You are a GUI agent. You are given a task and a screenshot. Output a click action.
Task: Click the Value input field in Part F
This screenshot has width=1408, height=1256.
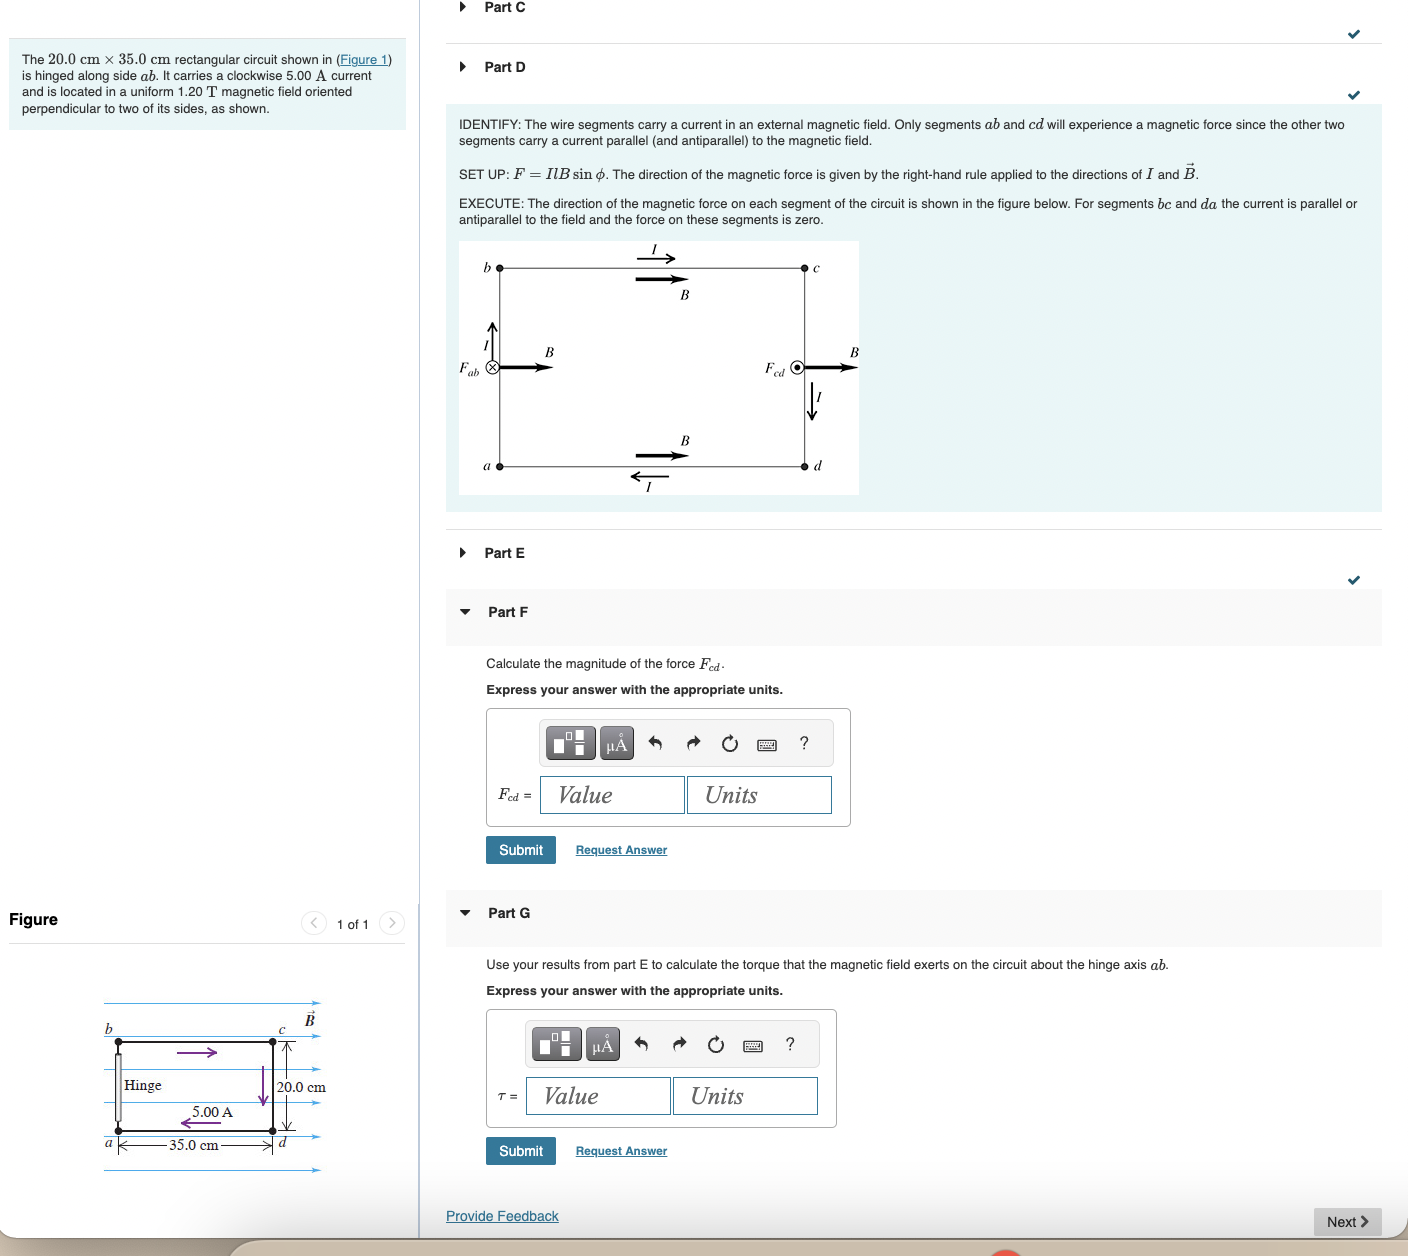tap(611, 794)
